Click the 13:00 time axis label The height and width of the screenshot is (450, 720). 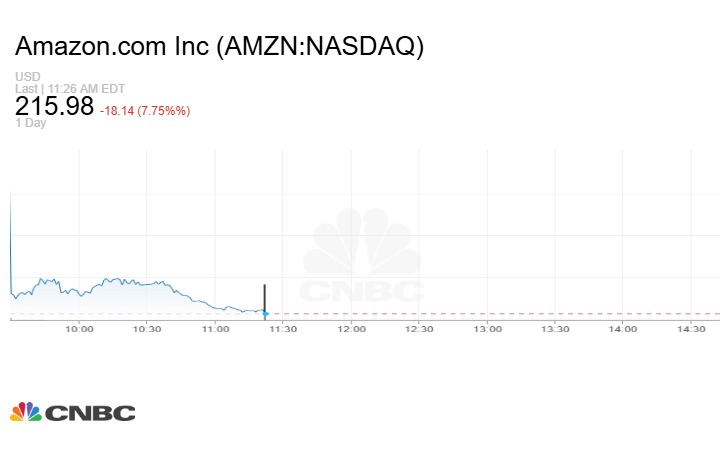(487, 328)
